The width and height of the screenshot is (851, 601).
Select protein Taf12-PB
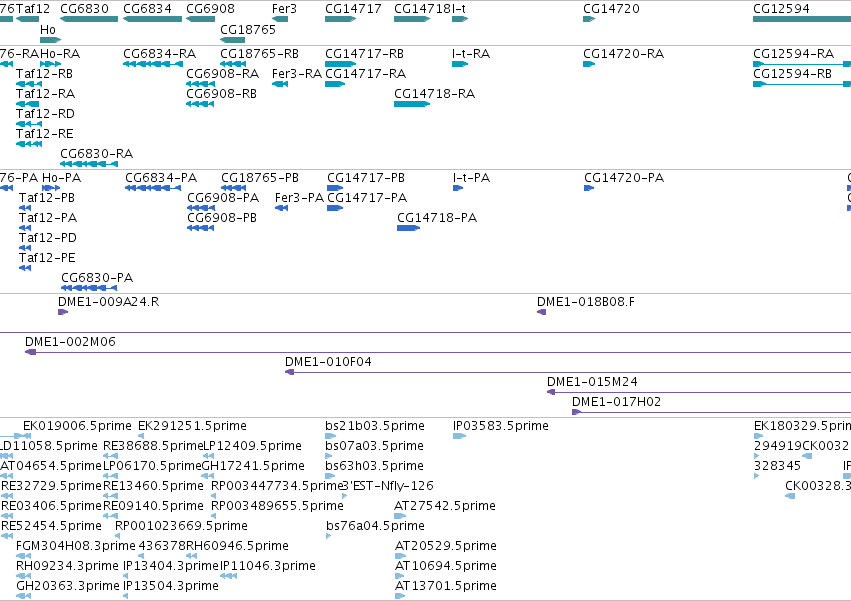[x=47, y=198]
